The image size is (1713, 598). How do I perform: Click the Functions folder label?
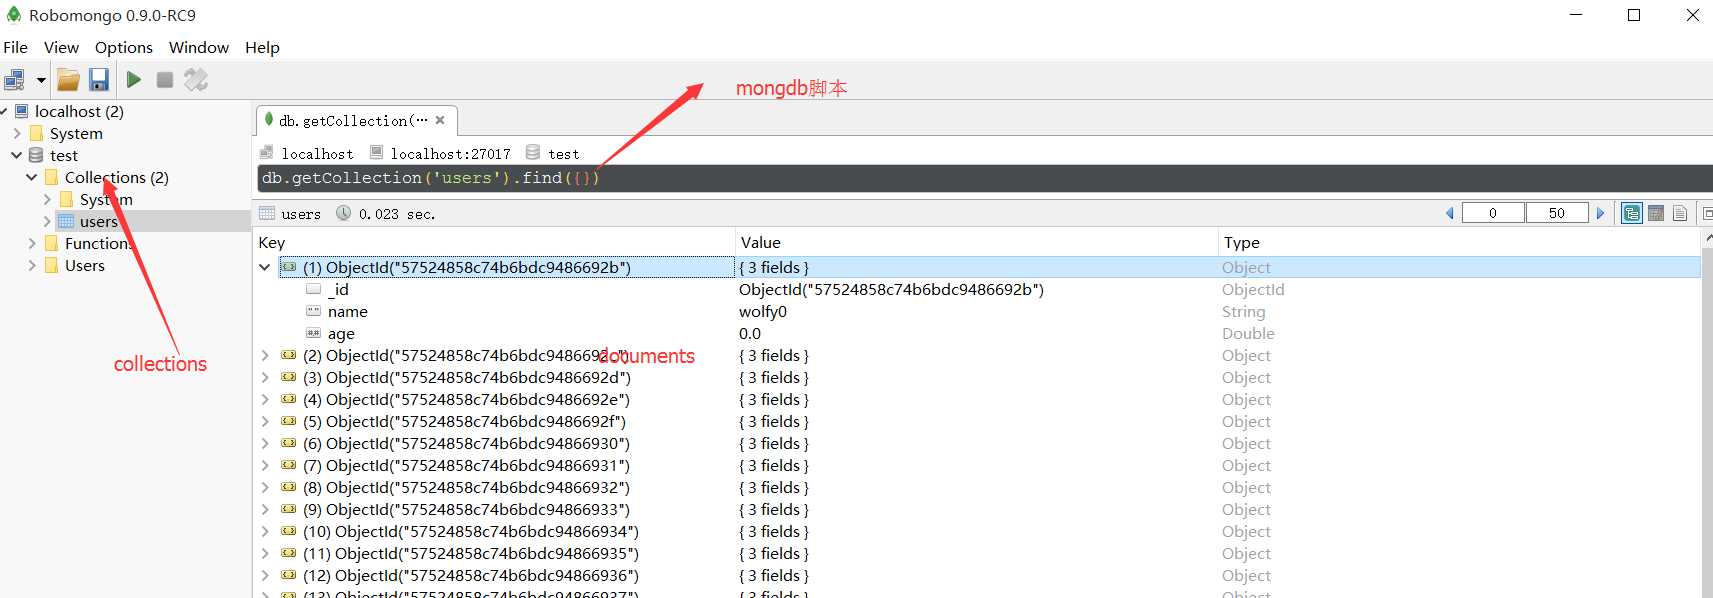[x=98, y=243]
